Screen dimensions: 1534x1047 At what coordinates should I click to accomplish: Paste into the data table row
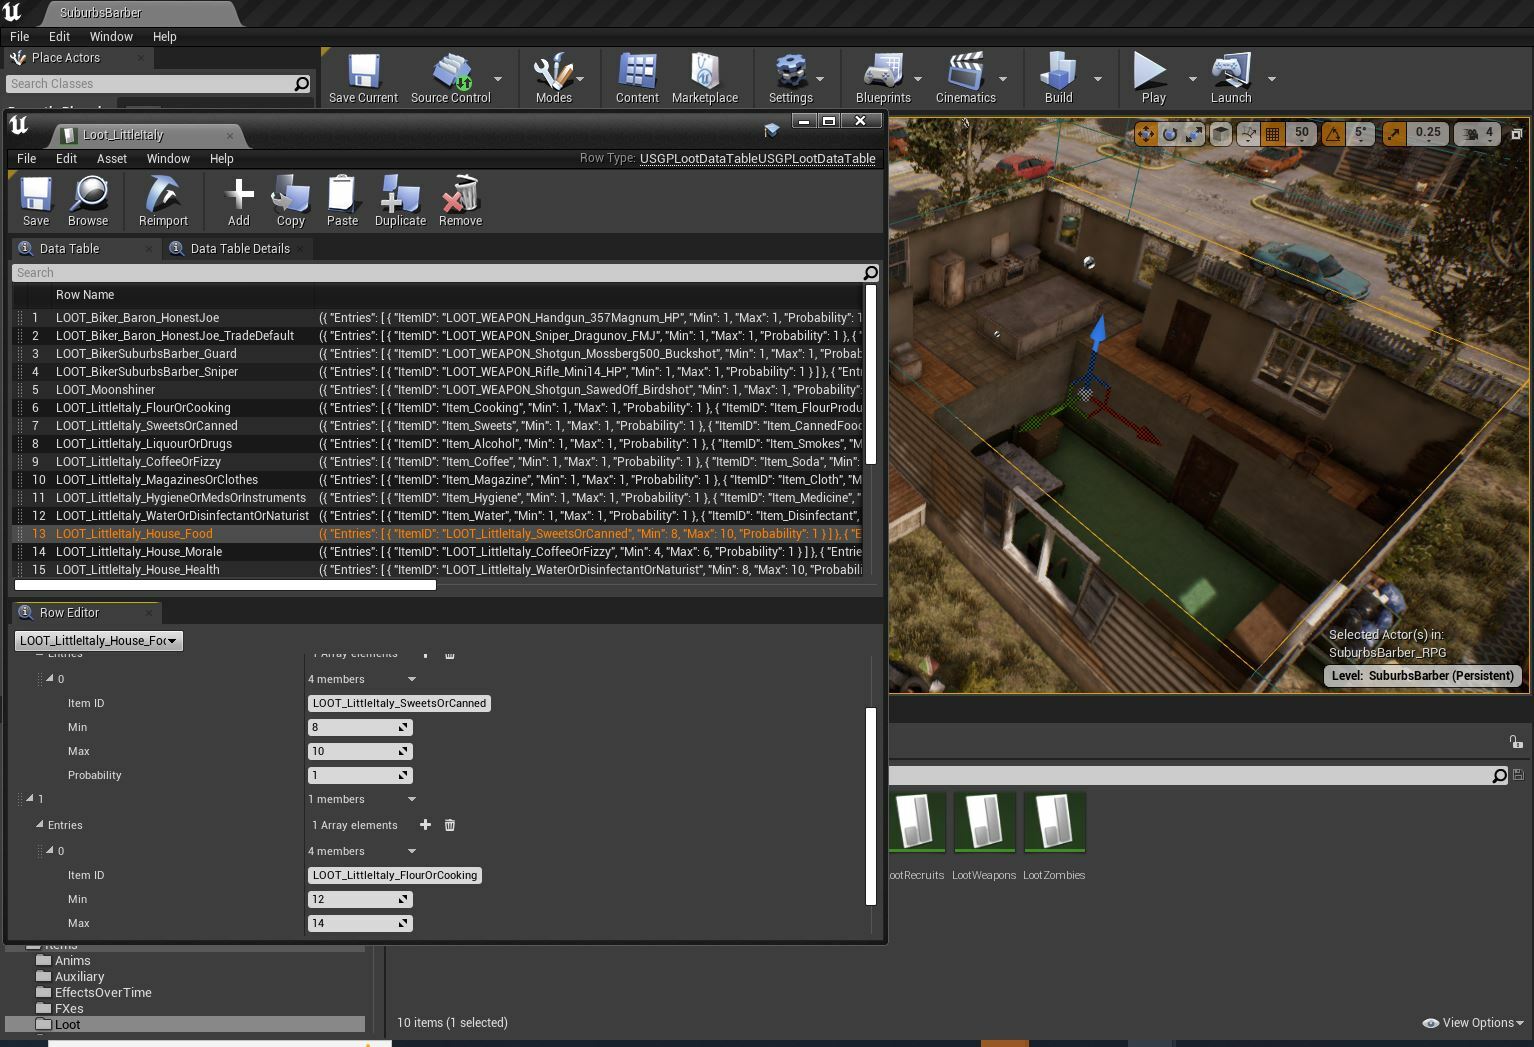342,201
